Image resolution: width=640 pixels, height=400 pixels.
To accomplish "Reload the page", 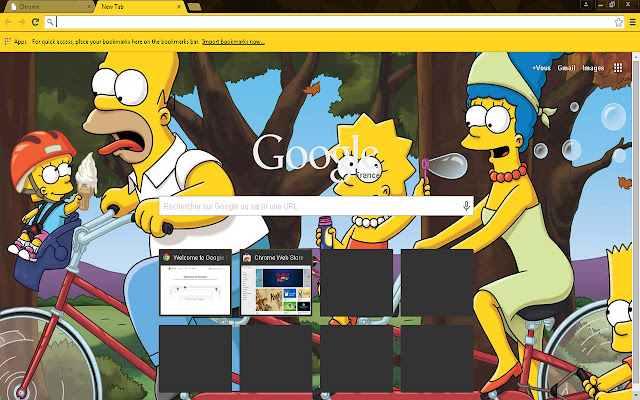I will click(x=36, y=22).
